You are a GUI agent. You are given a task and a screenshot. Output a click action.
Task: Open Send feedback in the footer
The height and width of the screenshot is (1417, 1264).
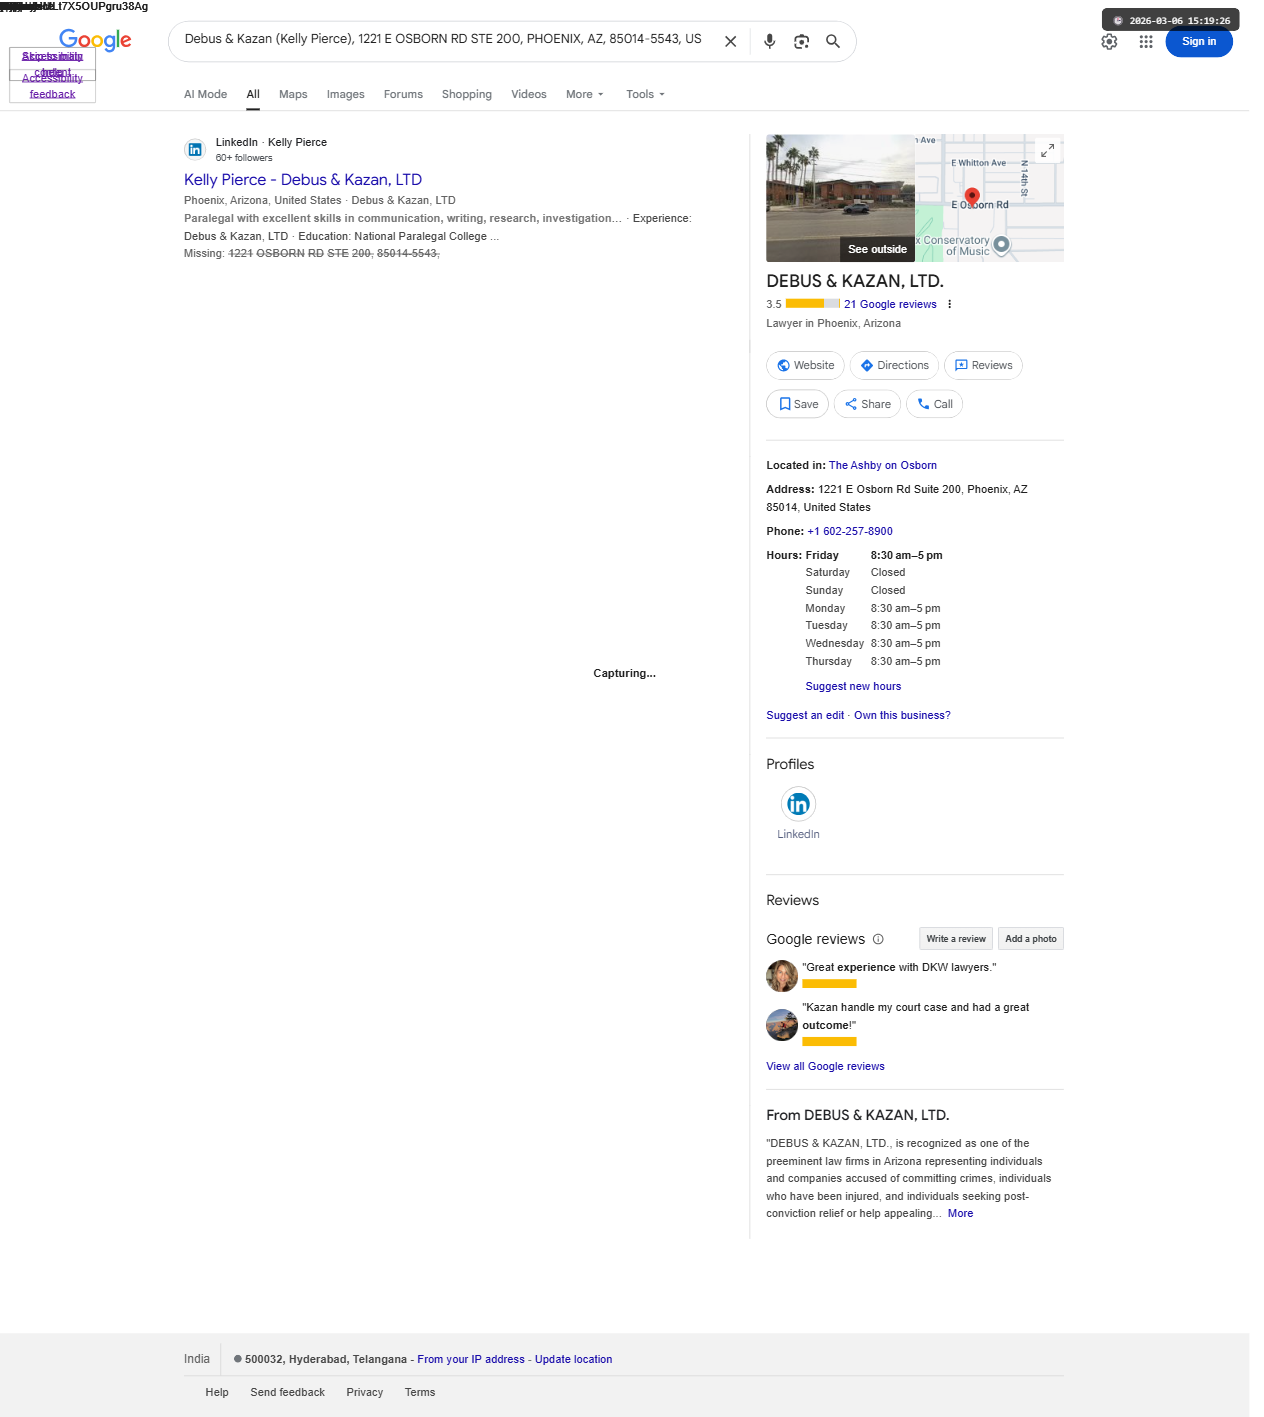[x=287, y=1392]
